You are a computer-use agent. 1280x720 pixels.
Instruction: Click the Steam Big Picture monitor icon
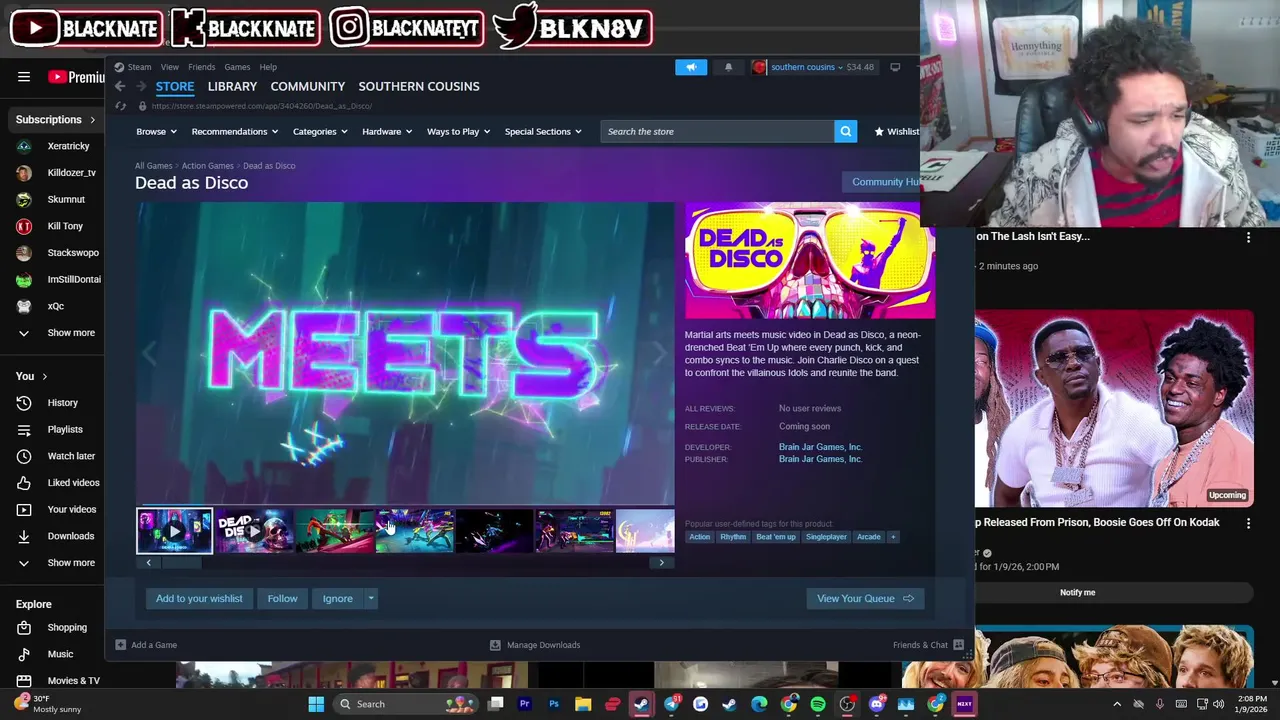895,67
